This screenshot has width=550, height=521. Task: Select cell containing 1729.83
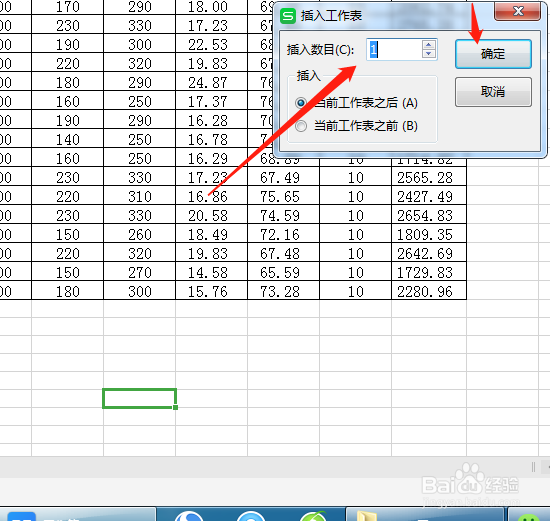pyautogui.click(x=429, y=271)
